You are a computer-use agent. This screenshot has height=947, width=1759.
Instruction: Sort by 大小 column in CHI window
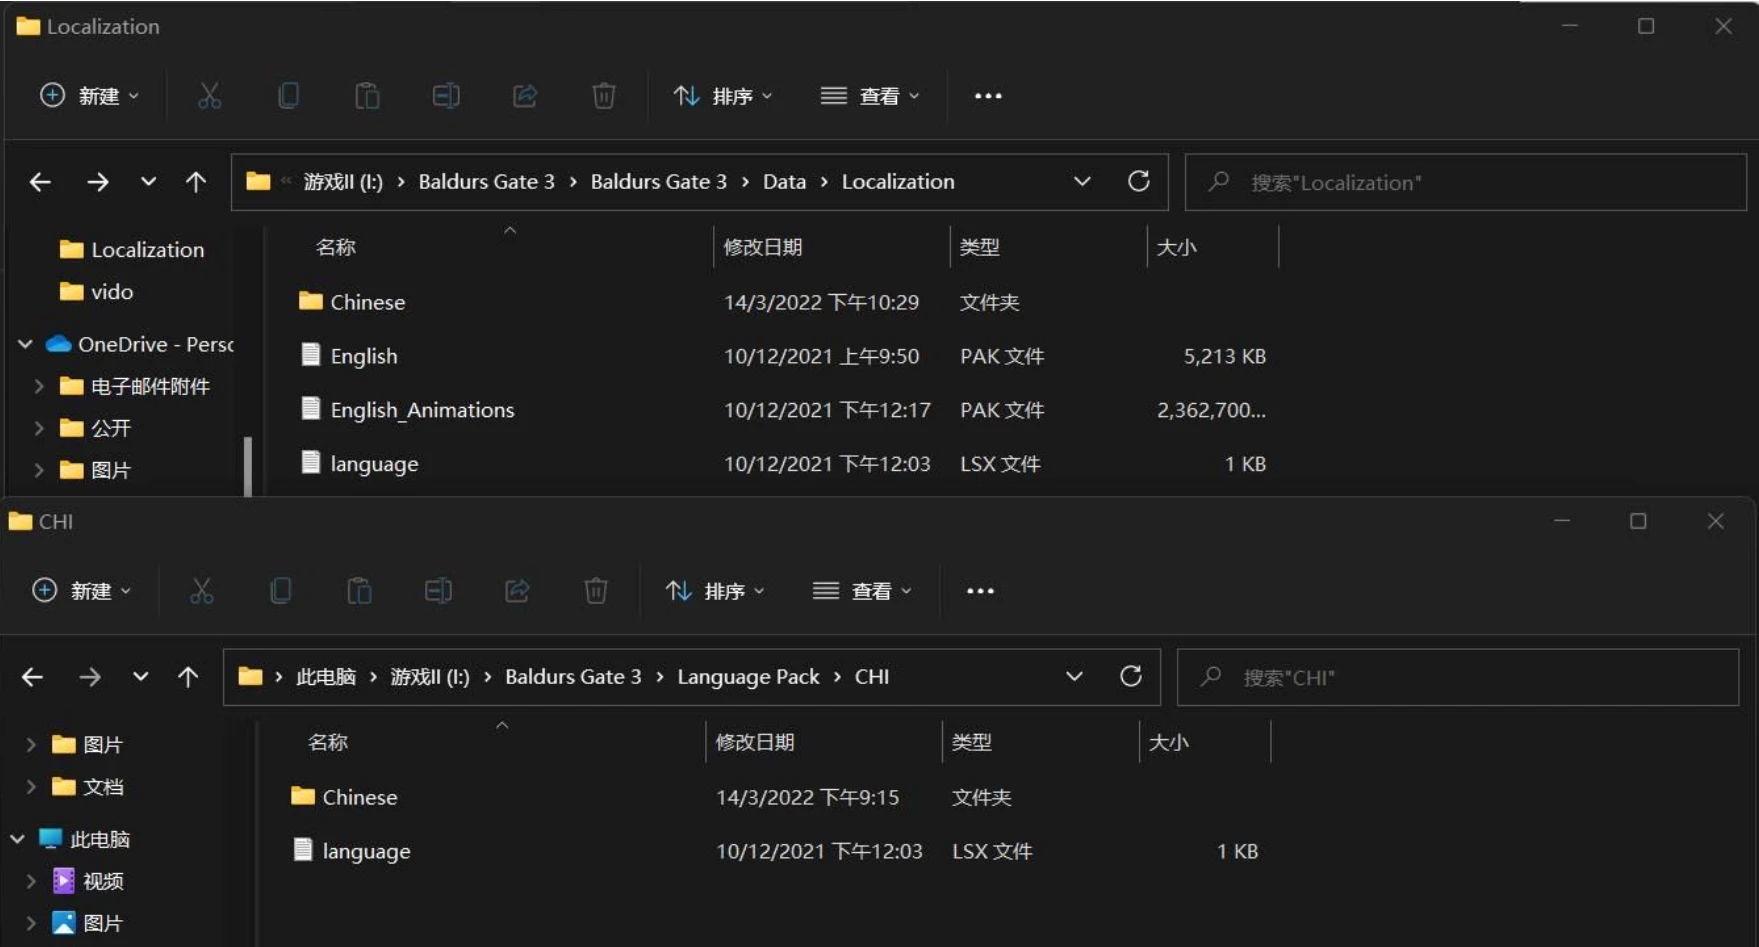click(1168, 742)
